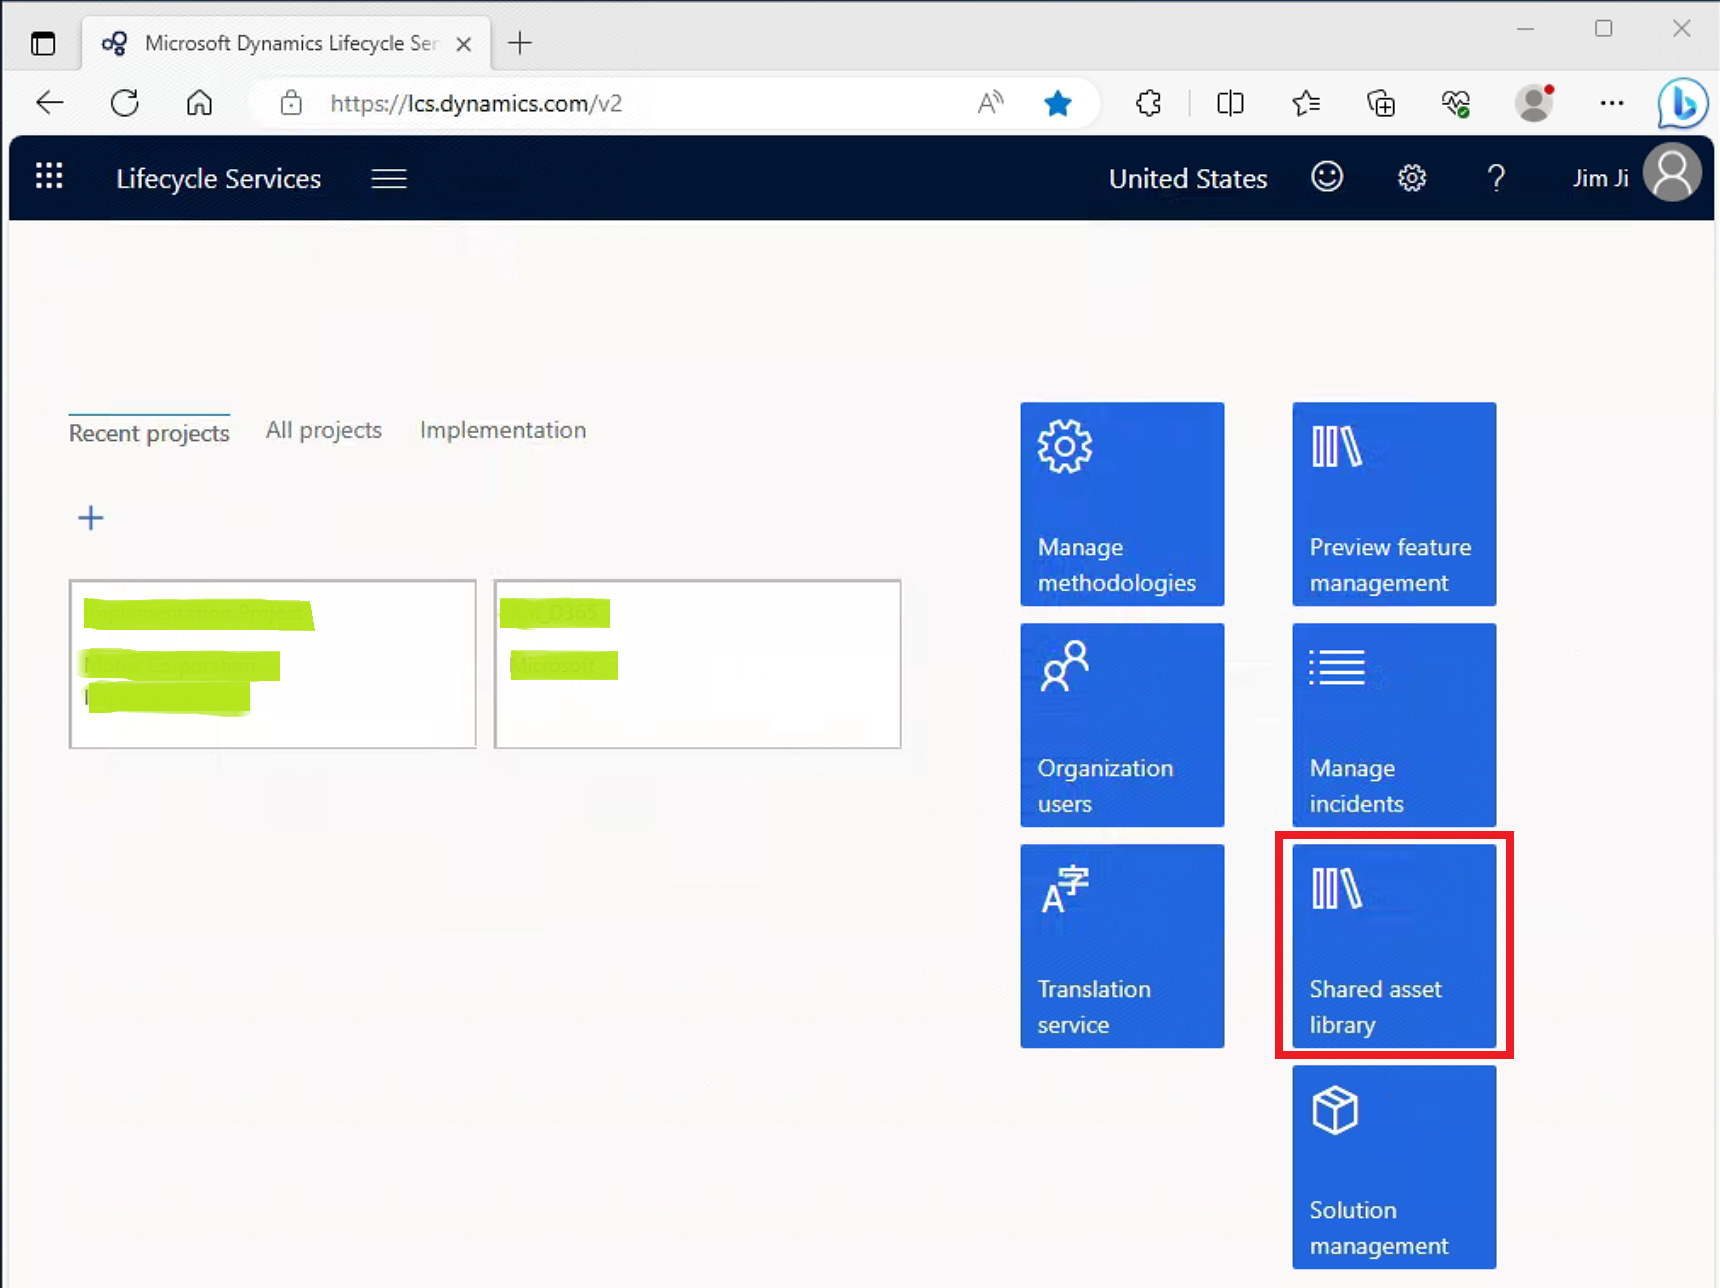This screenshot has height=1288, width=1720.
Task: Open the Solution management tile
Action: coord(1394,1167)
